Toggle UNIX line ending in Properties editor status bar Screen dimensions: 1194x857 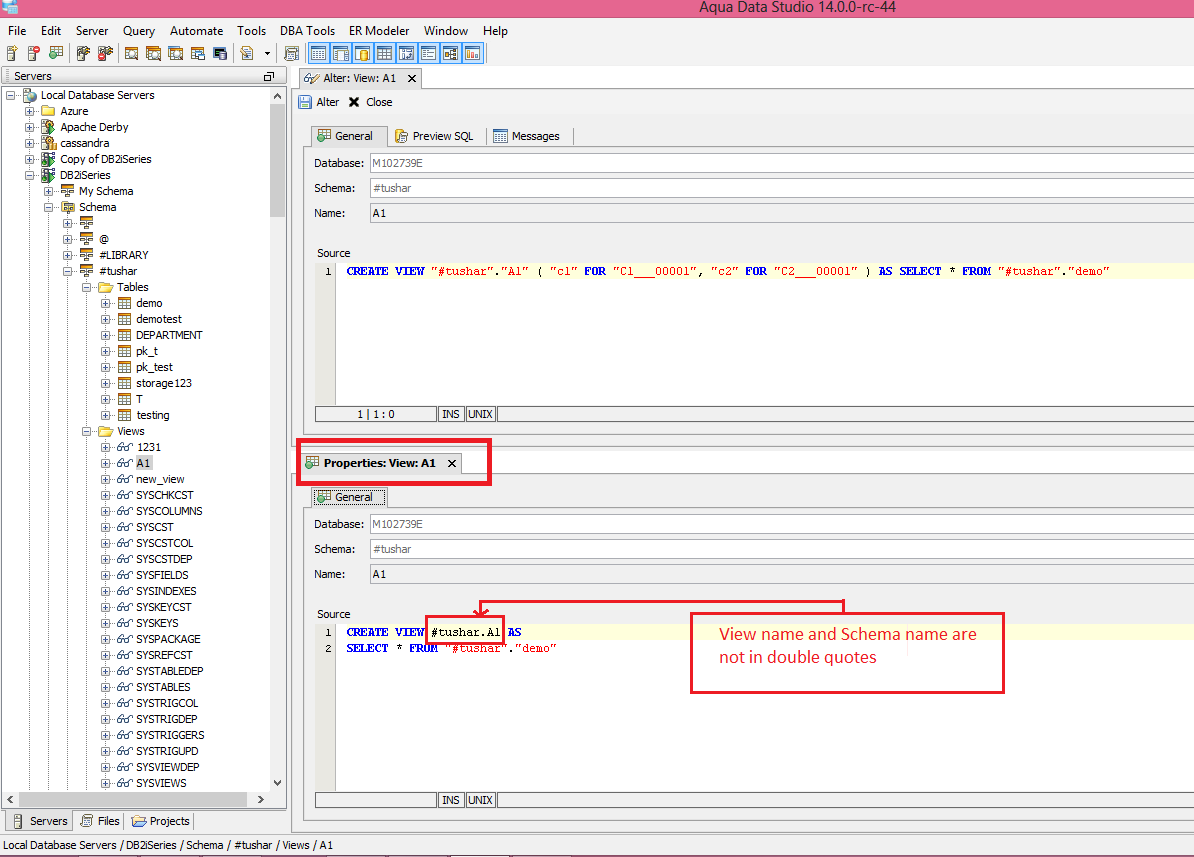click(x=480, y=800)
